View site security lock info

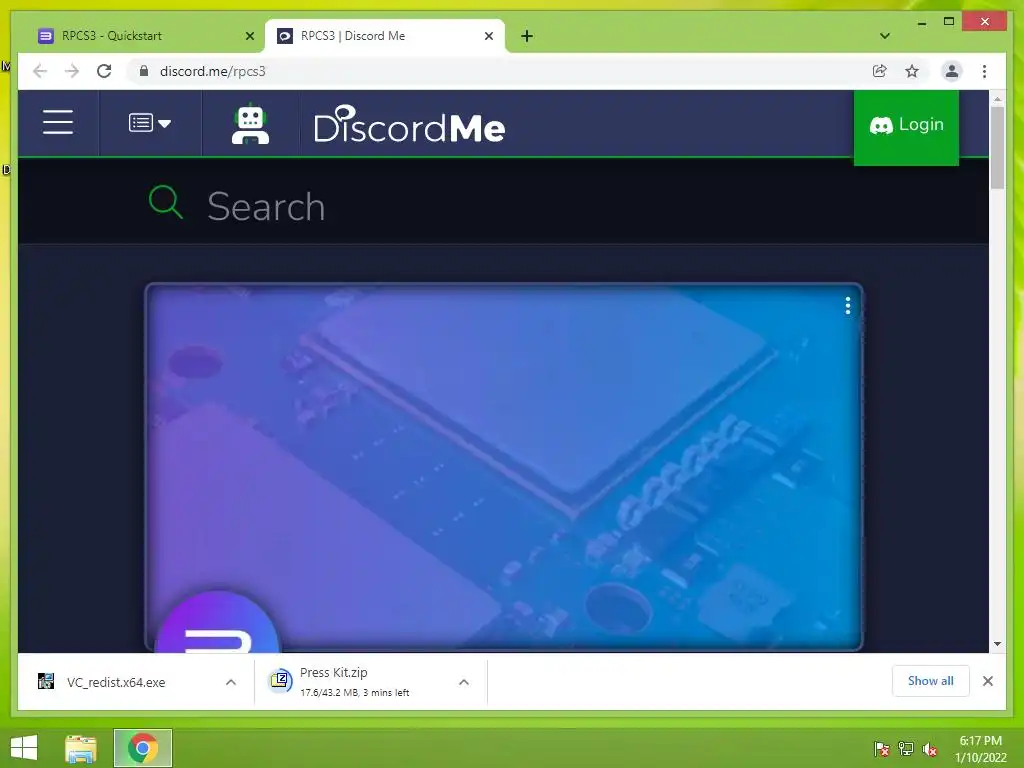[144, 71]
